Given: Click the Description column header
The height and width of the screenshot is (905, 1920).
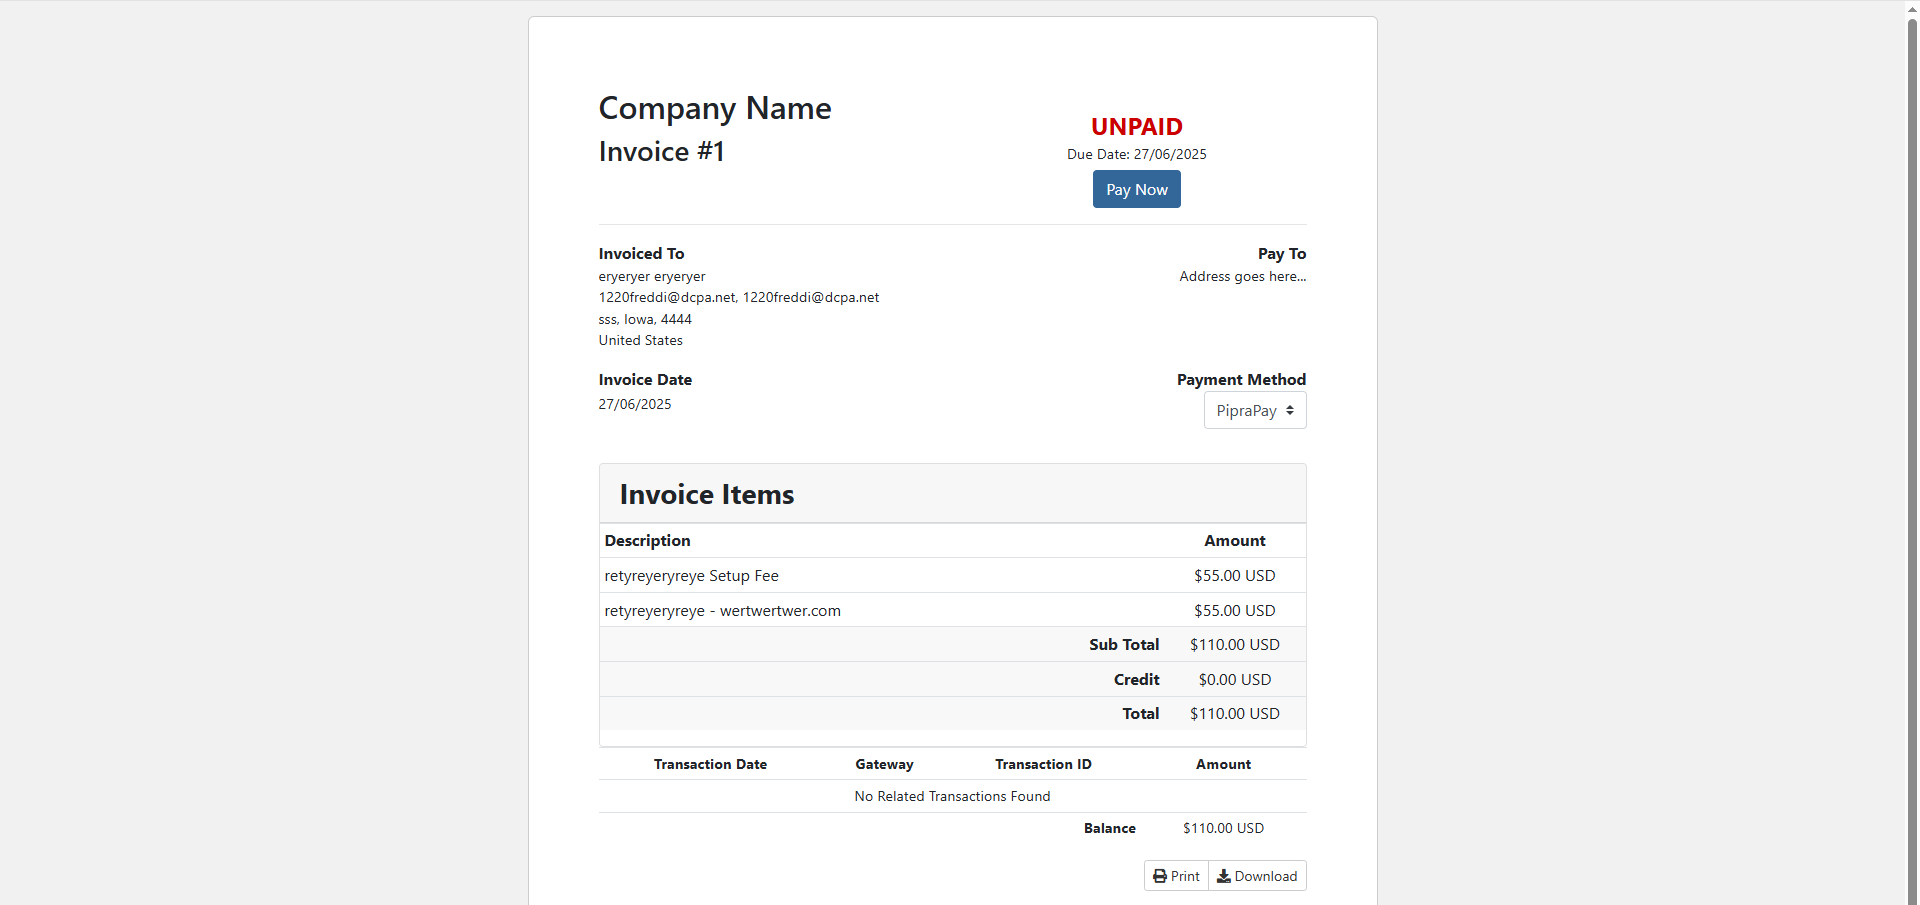Looking at the screenshot, I should (x=647, y=541).
